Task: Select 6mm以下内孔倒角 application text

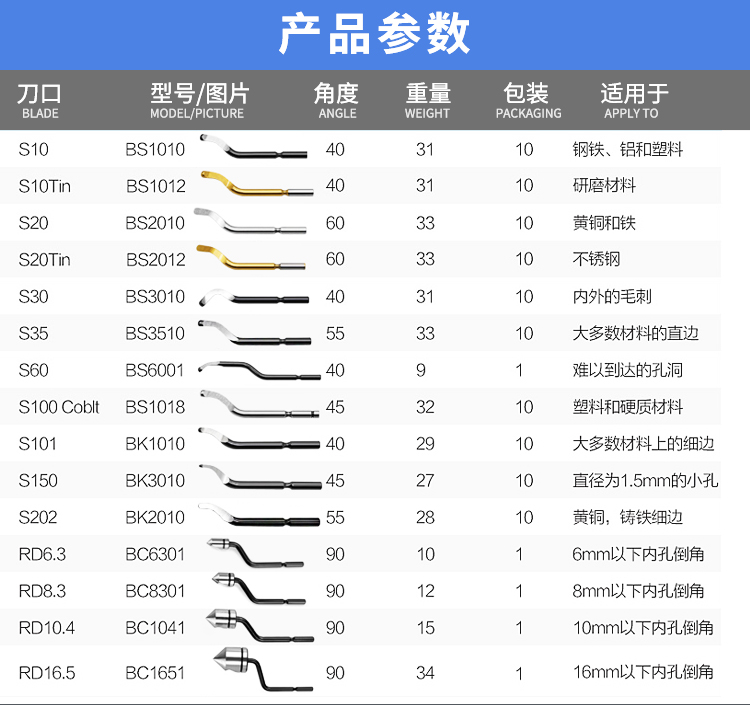Action: coord(638,554)
